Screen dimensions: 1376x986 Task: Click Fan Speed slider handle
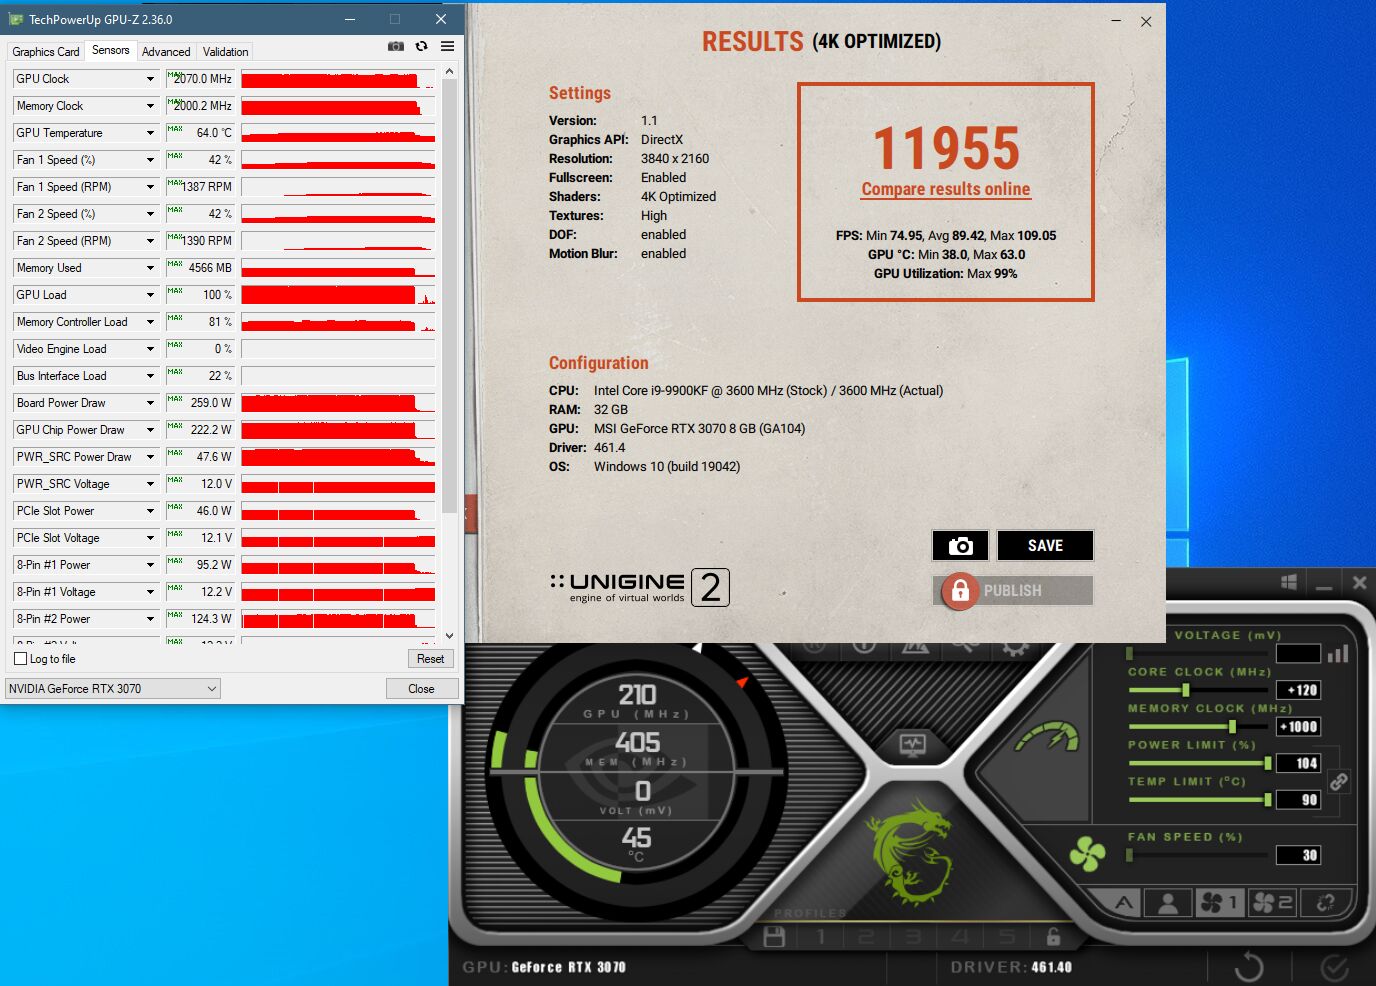tap(1129, 855)
